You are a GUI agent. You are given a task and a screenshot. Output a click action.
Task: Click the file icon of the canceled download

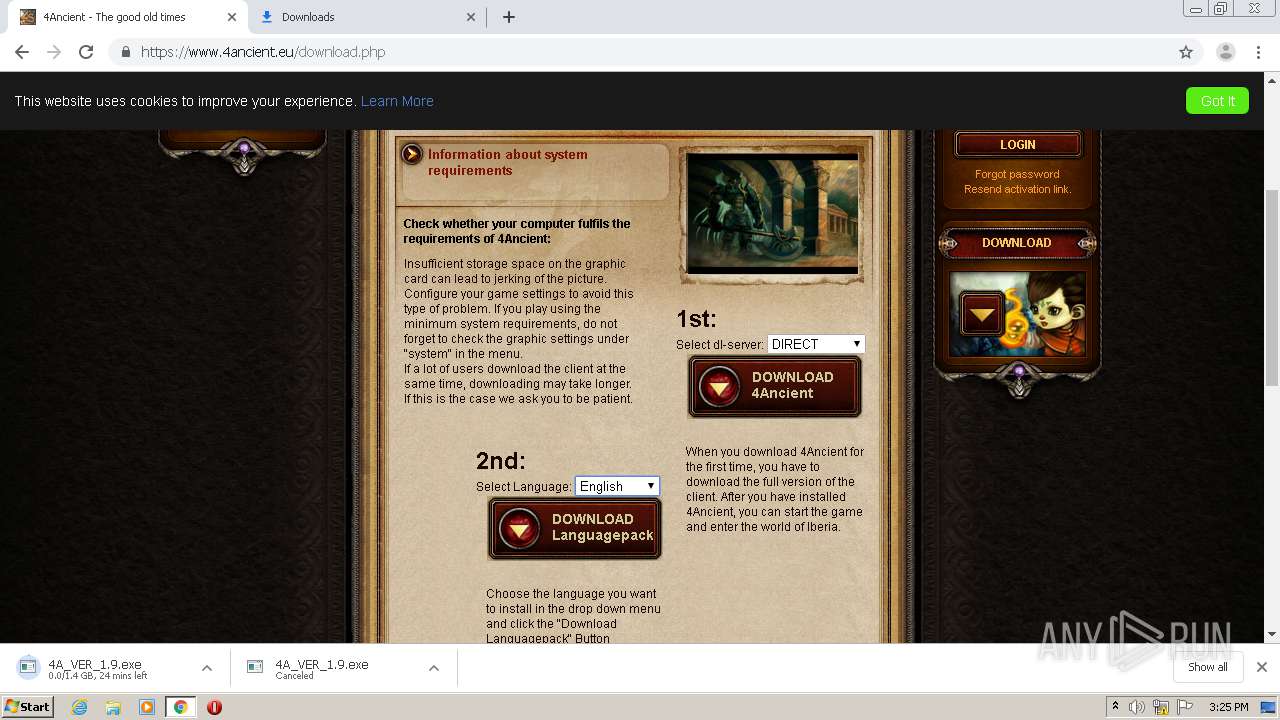tap(255, 667)
